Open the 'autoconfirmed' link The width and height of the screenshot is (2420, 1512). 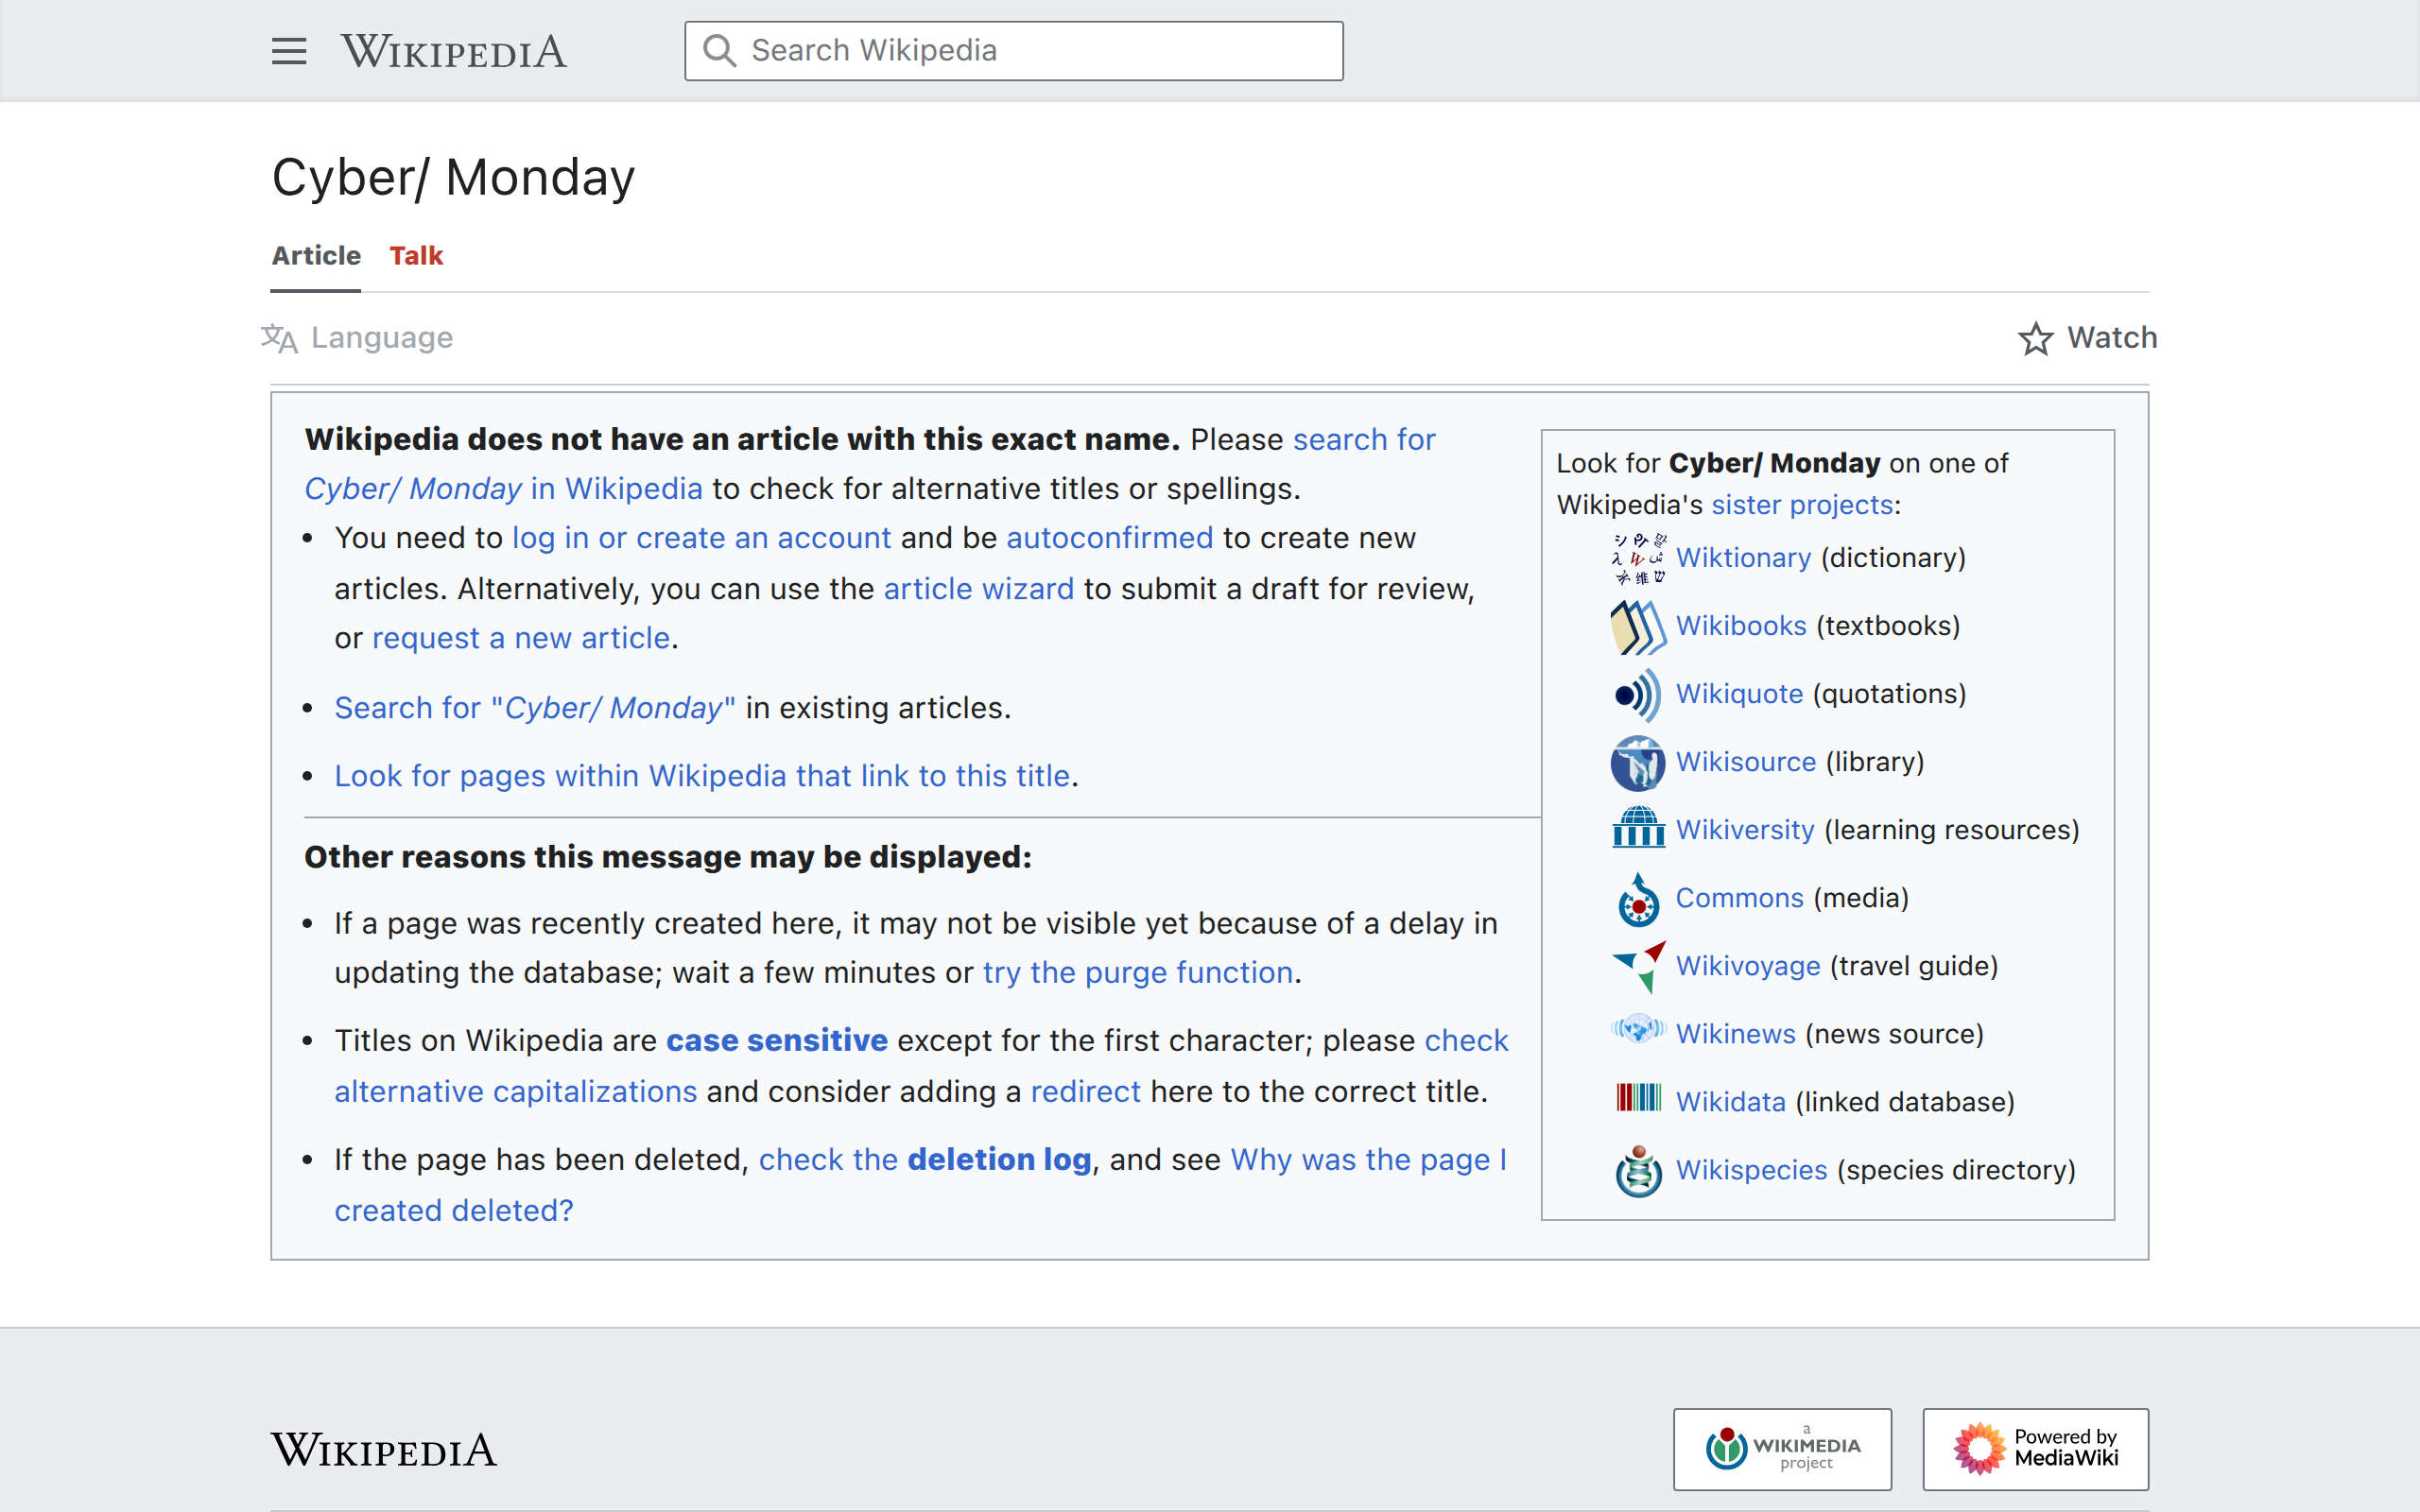tap(1109, 538)
